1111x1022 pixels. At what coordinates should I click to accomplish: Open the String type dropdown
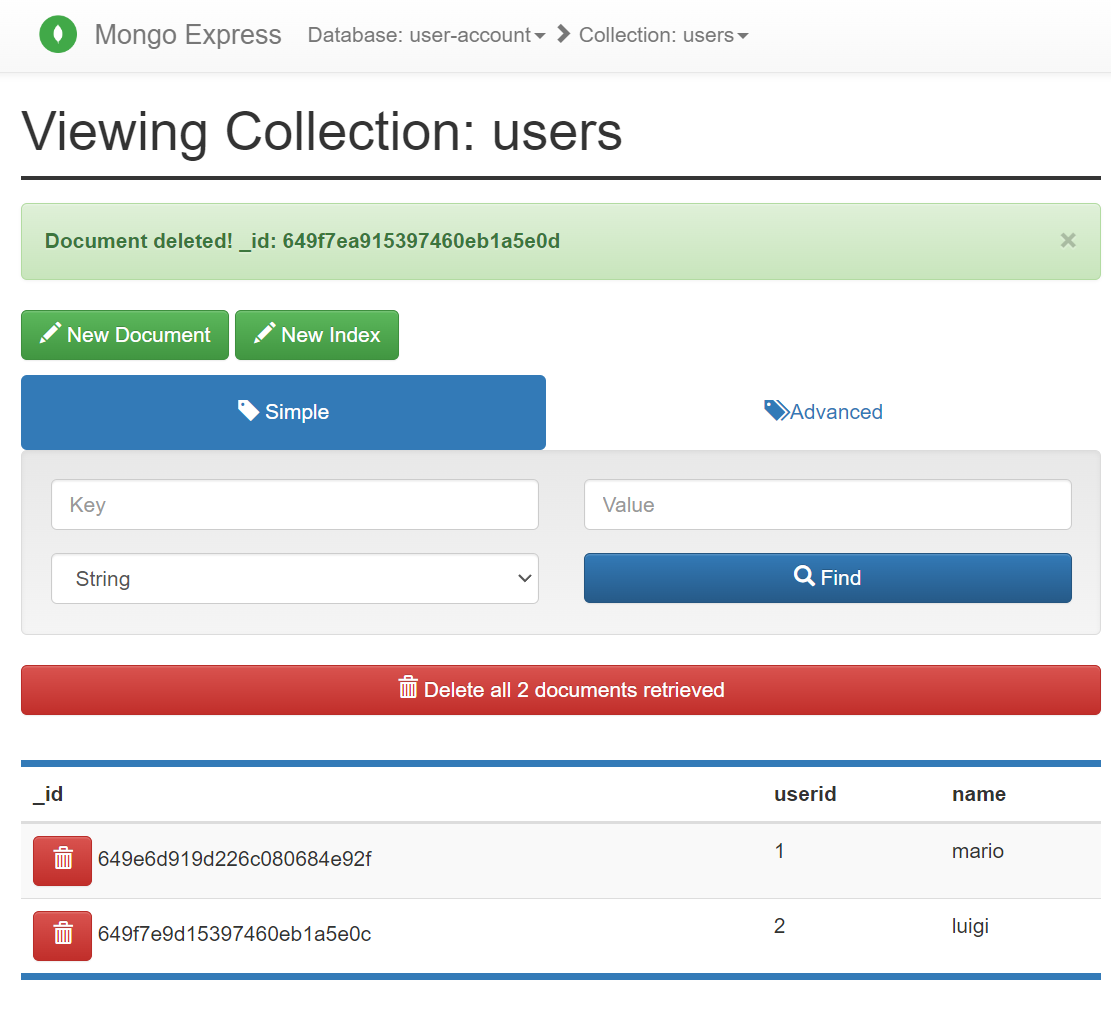[295, 578]
